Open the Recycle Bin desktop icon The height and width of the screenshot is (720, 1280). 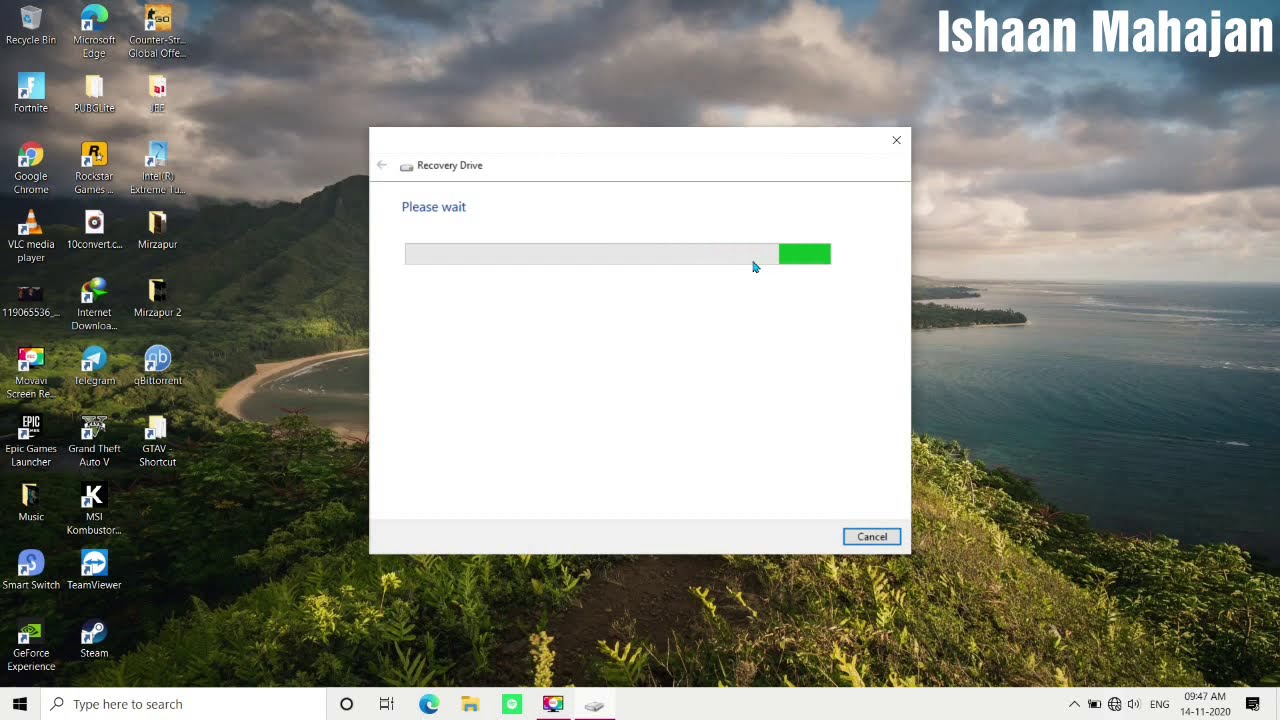[31, 26]
